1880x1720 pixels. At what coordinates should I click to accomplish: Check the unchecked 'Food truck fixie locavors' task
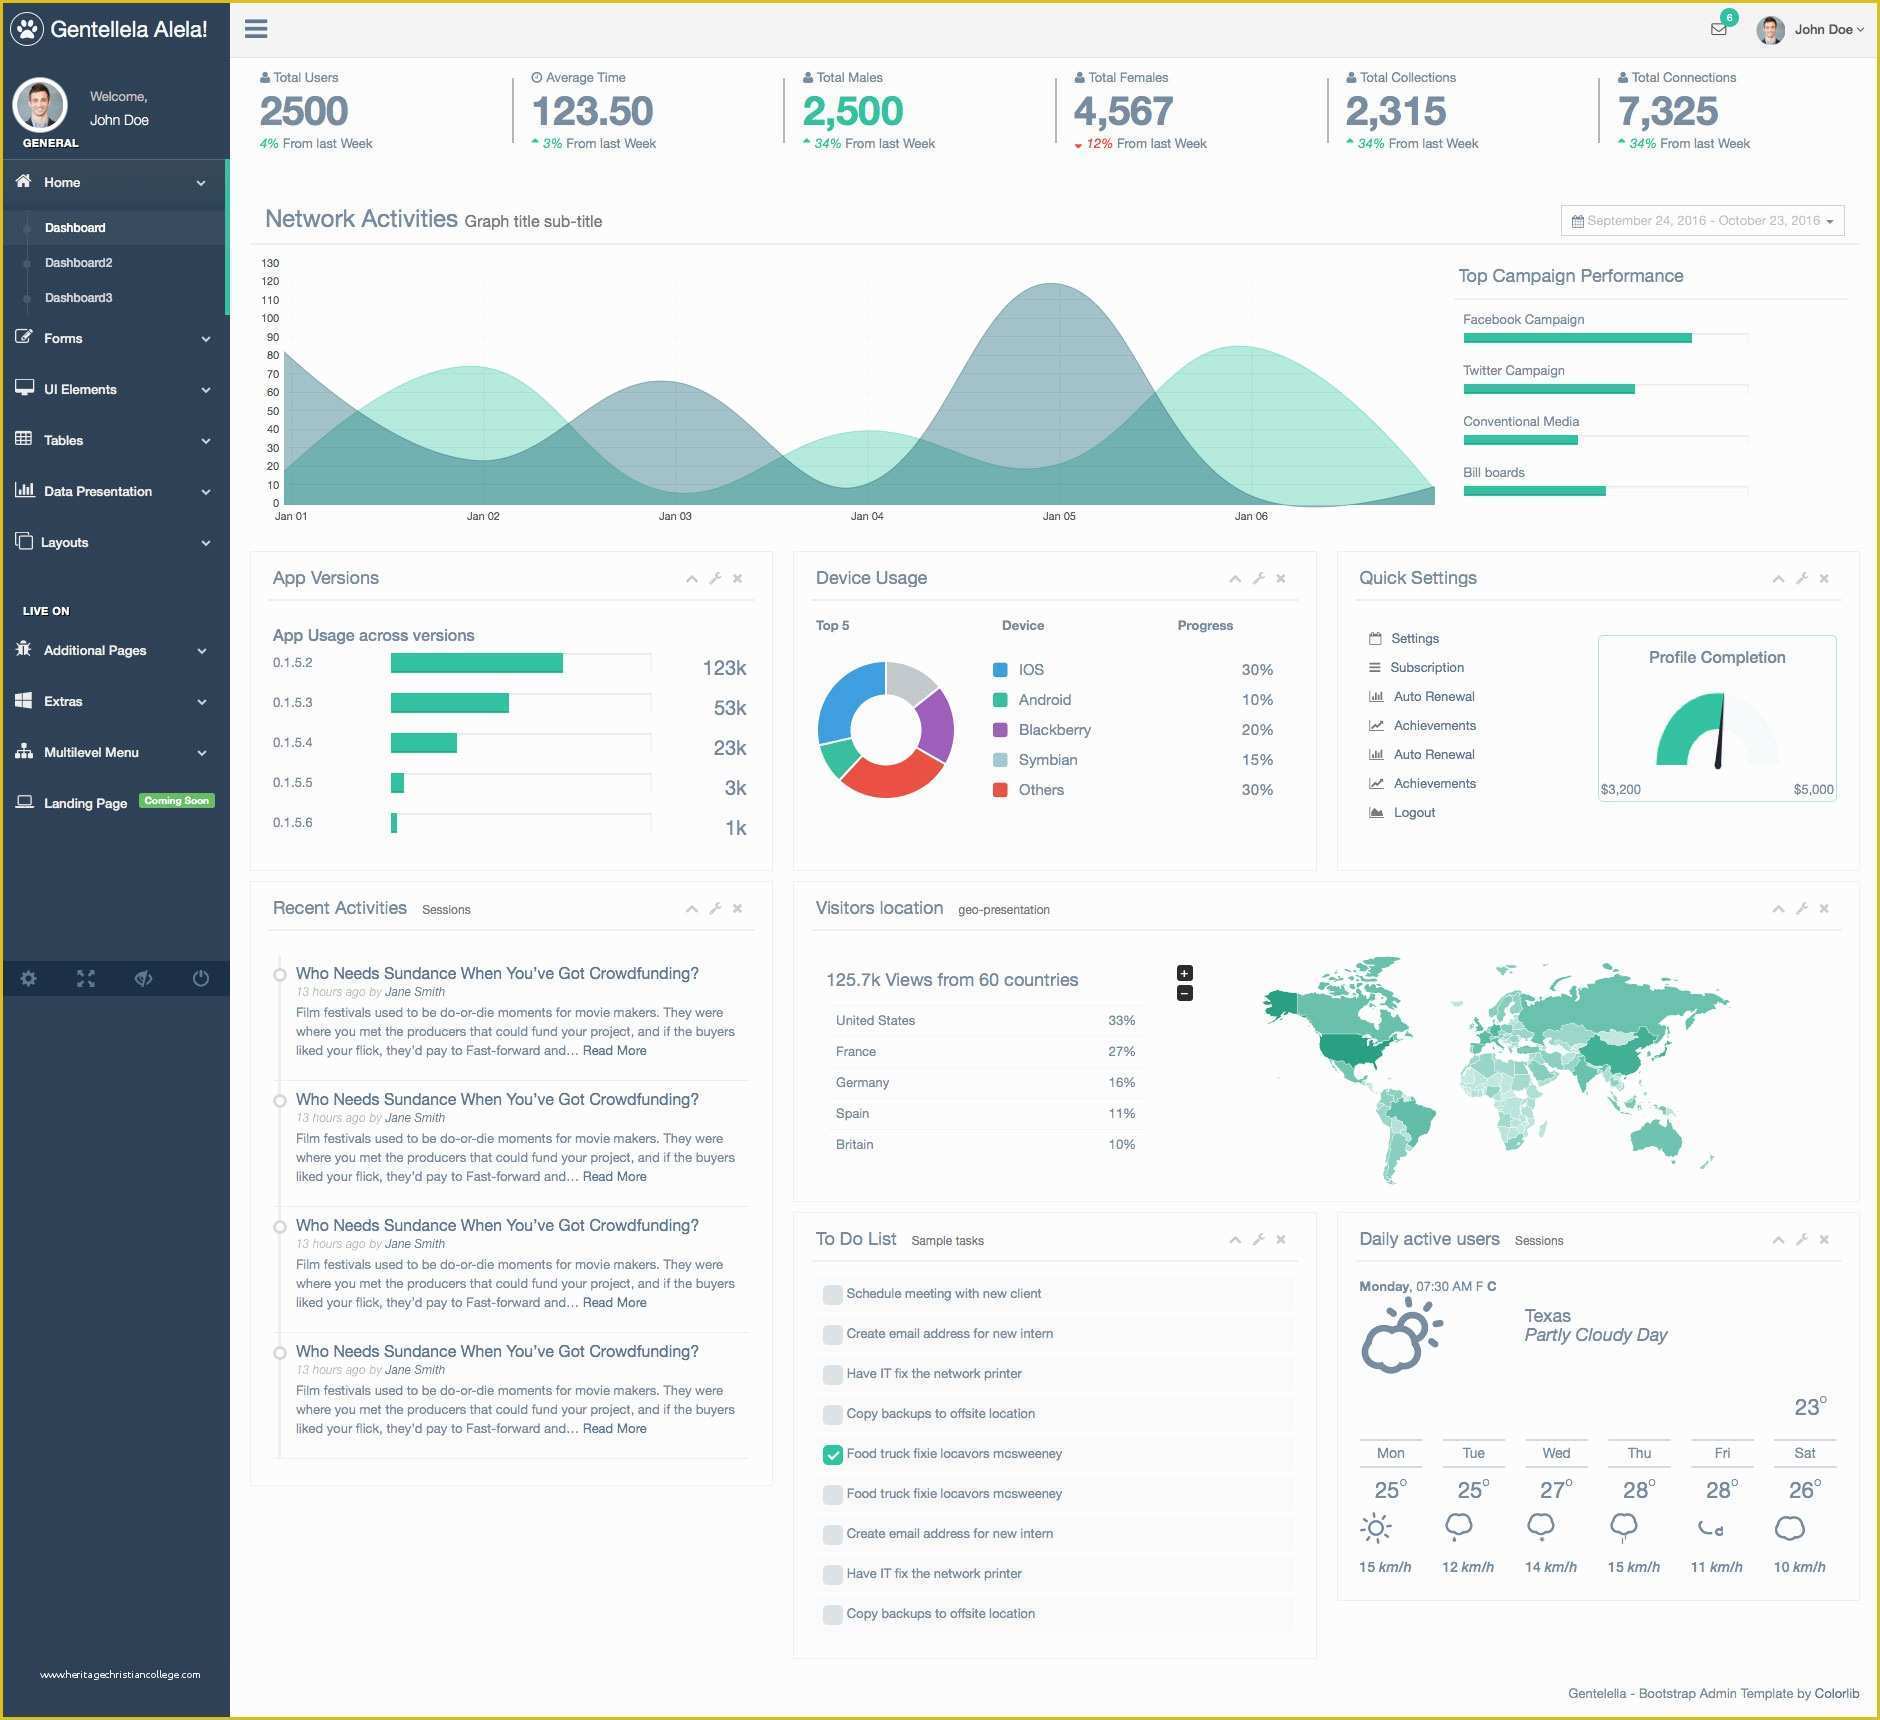tap(832, 1494)
